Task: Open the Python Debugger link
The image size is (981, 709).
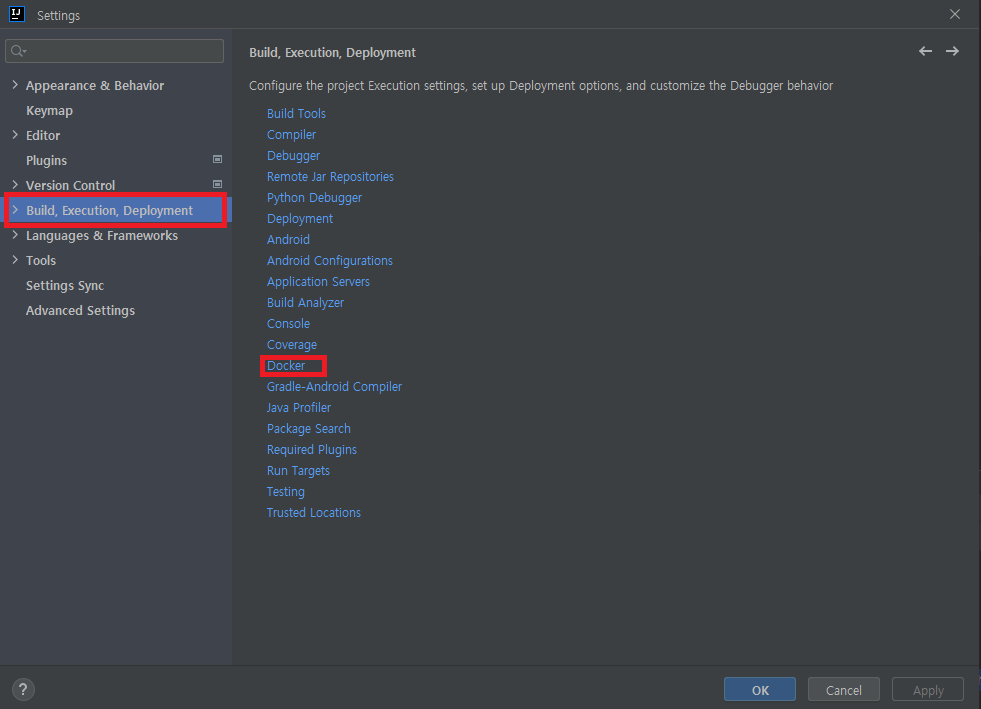Action: (x=315, y=198)
